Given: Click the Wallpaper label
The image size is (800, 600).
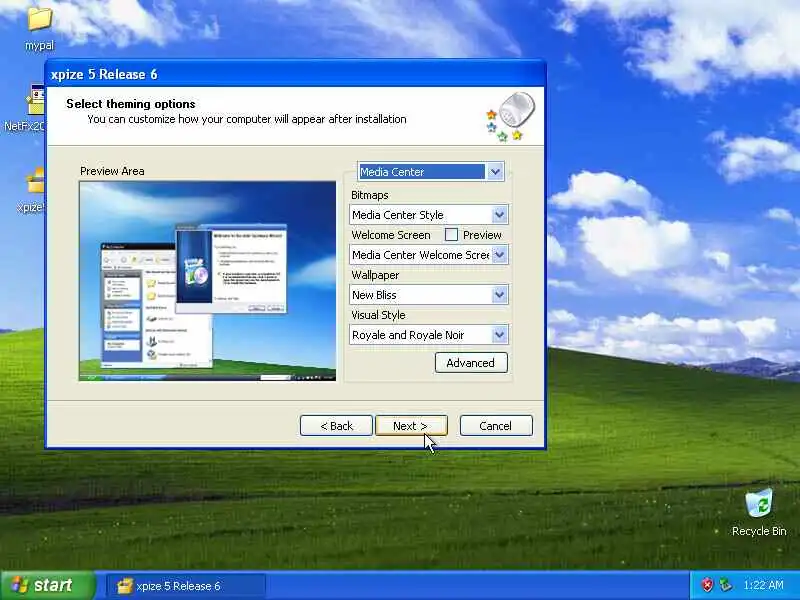Looking at the screenshot, I should [375, 275].
